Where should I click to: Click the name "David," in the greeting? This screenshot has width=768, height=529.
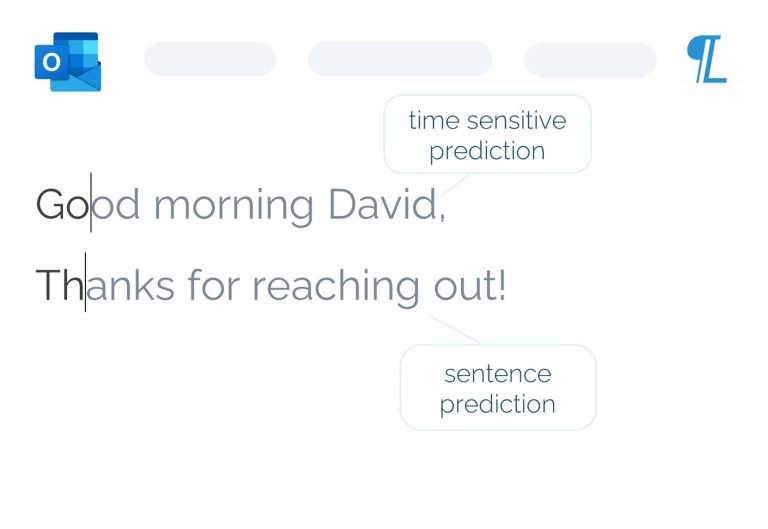coord(386,205)
